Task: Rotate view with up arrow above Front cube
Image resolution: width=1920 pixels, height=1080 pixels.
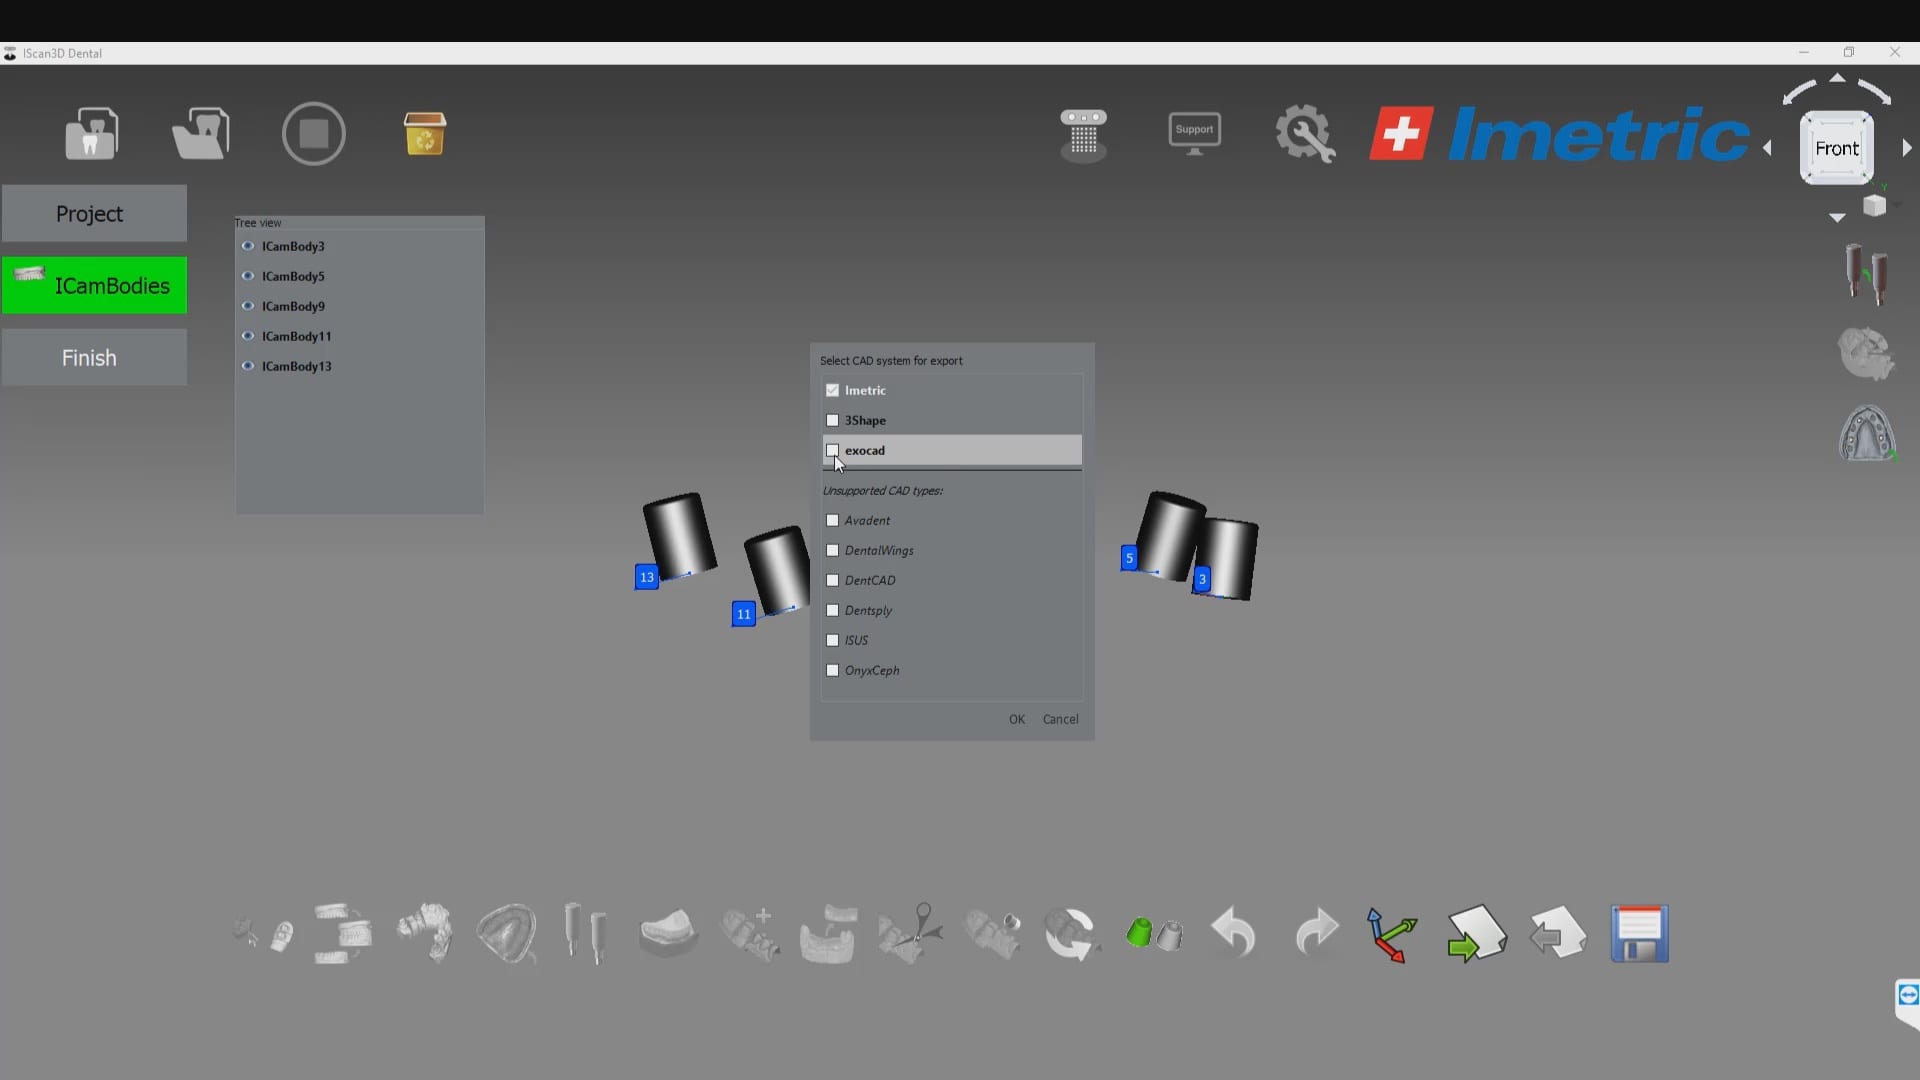Action: pos(1837,78)
